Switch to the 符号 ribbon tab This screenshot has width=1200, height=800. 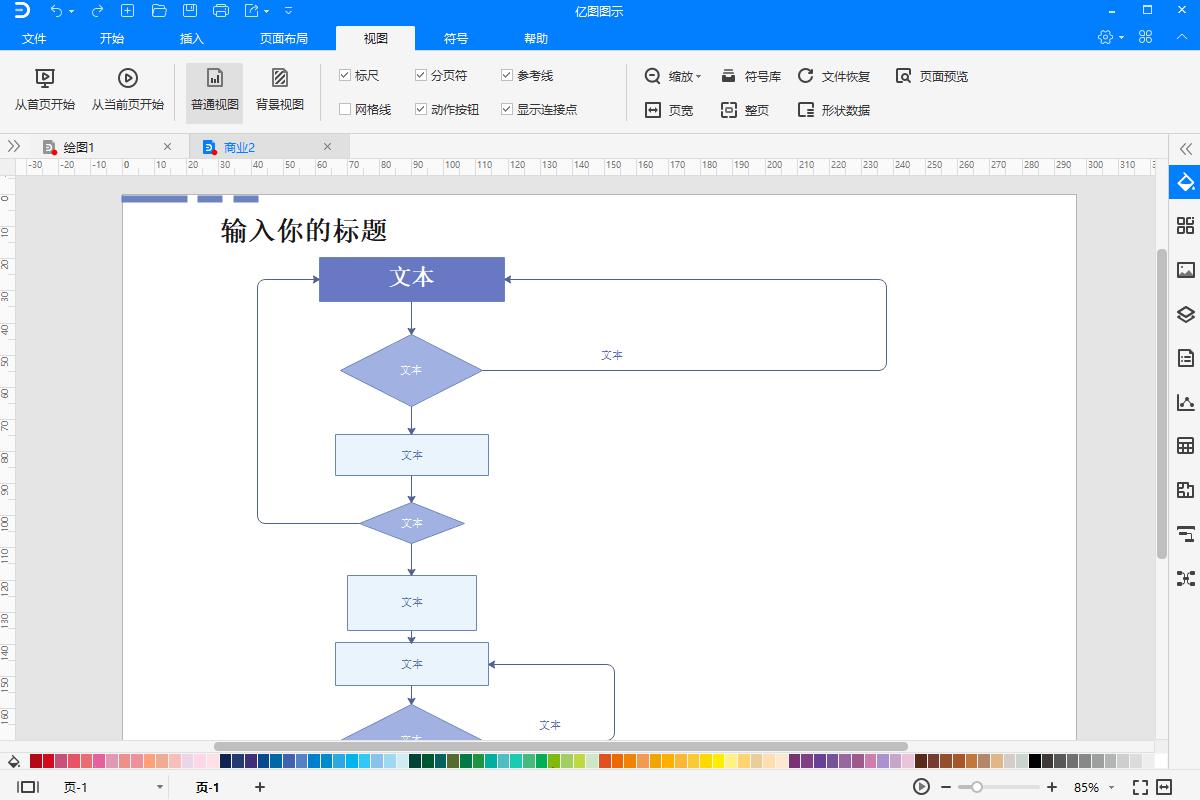pyautogui.click(x=455, y=38)
